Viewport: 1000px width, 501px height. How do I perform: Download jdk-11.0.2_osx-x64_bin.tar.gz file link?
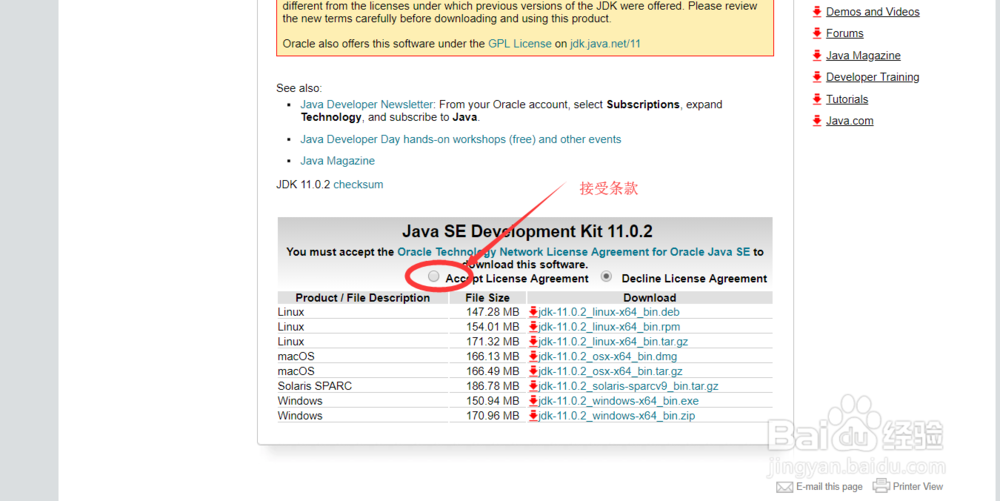611,371
